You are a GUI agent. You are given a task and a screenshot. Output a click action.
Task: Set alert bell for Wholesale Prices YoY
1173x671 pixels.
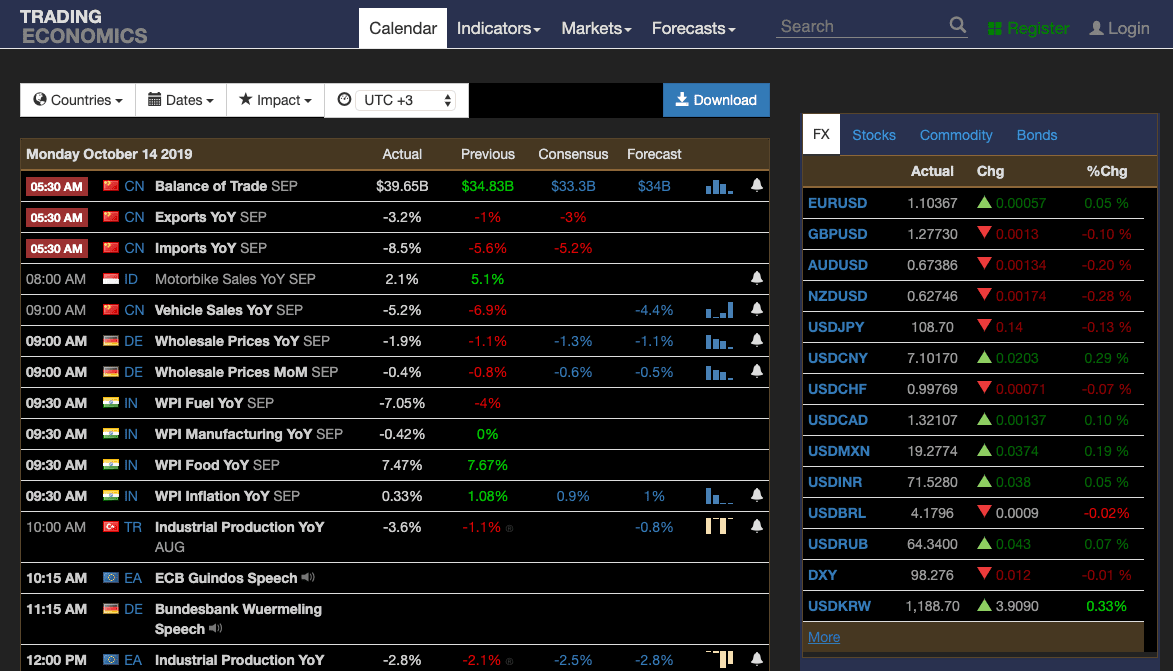click(757, 340)
